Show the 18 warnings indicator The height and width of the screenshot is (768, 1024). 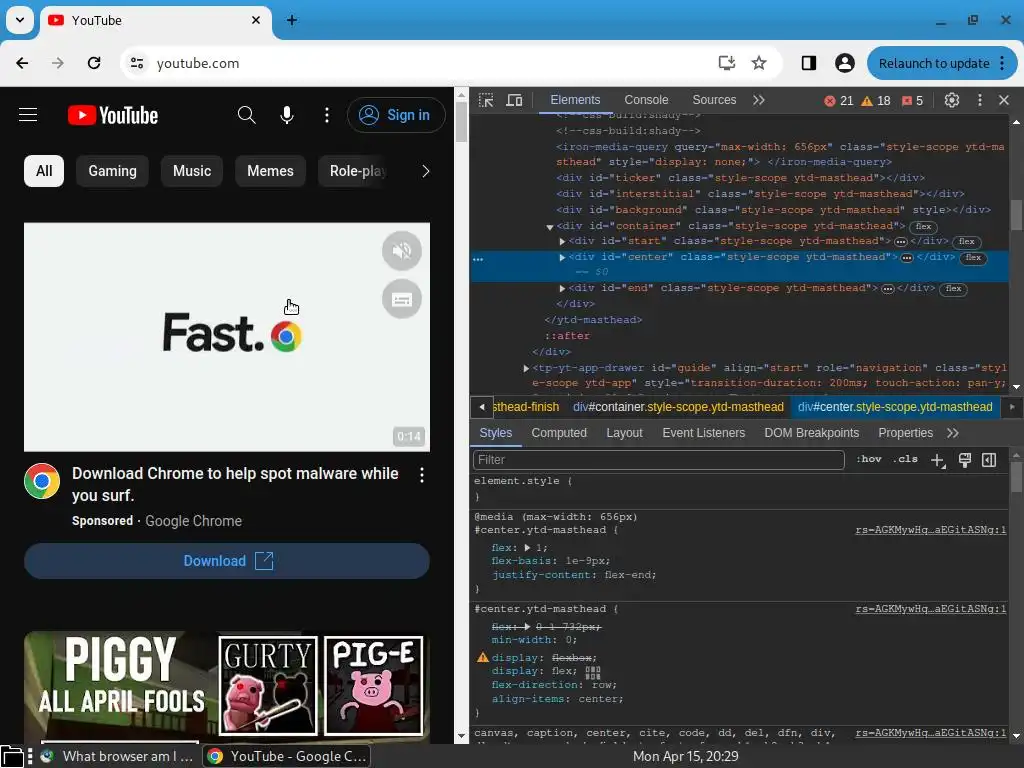pyautogui.click(x=876, y=101)
